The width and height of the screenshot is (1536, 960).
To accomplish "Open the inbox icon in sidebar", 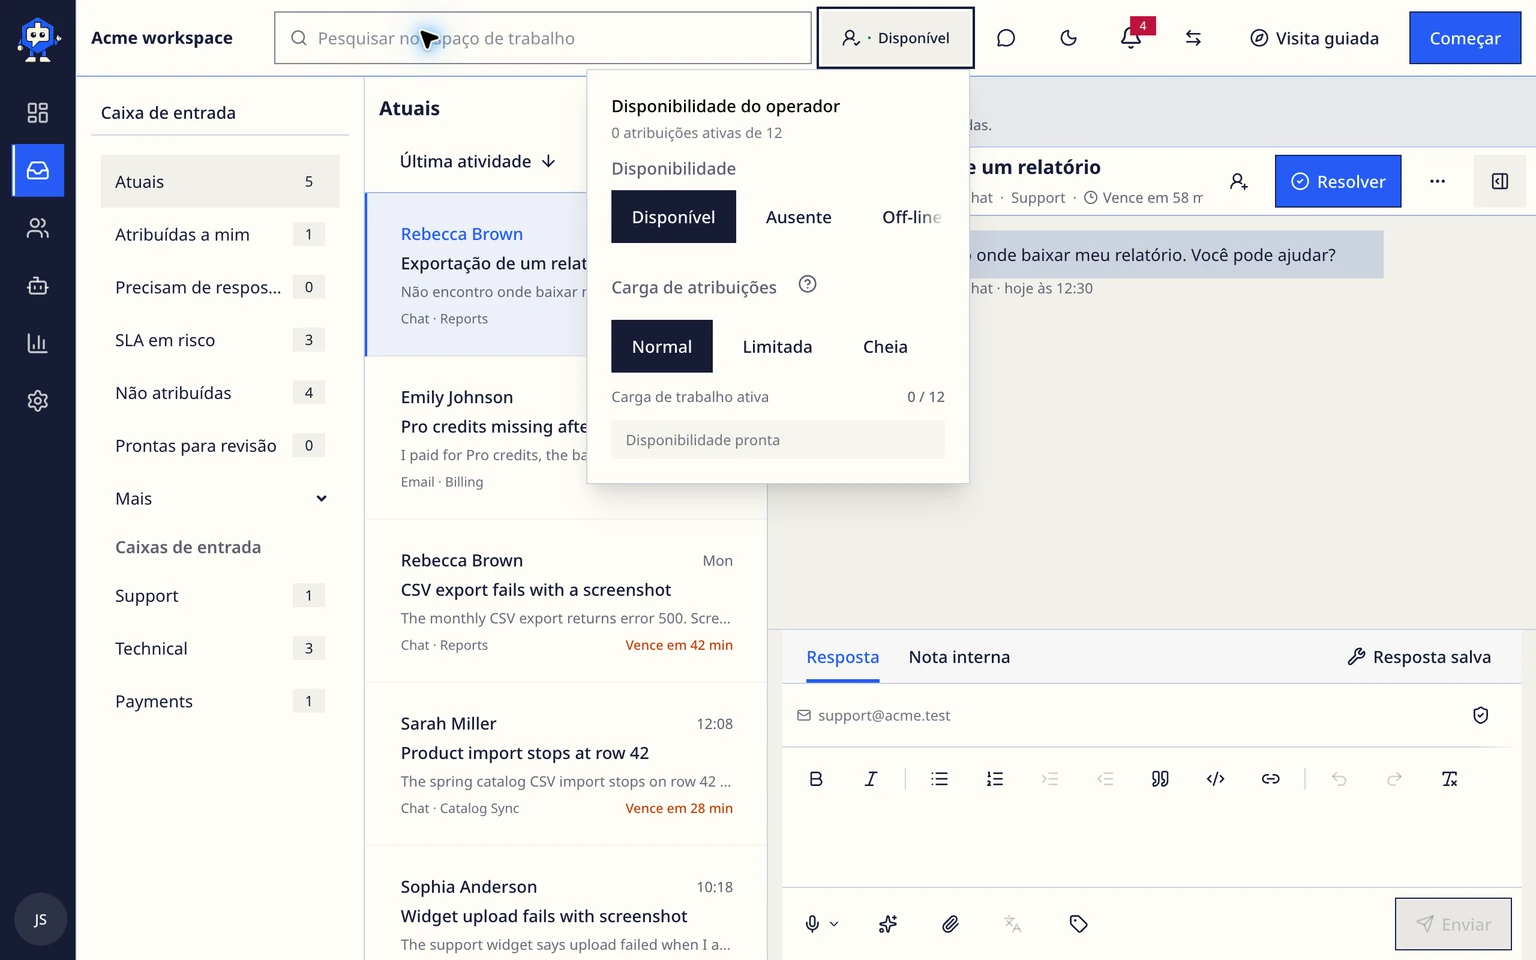I will pos(38,171).
